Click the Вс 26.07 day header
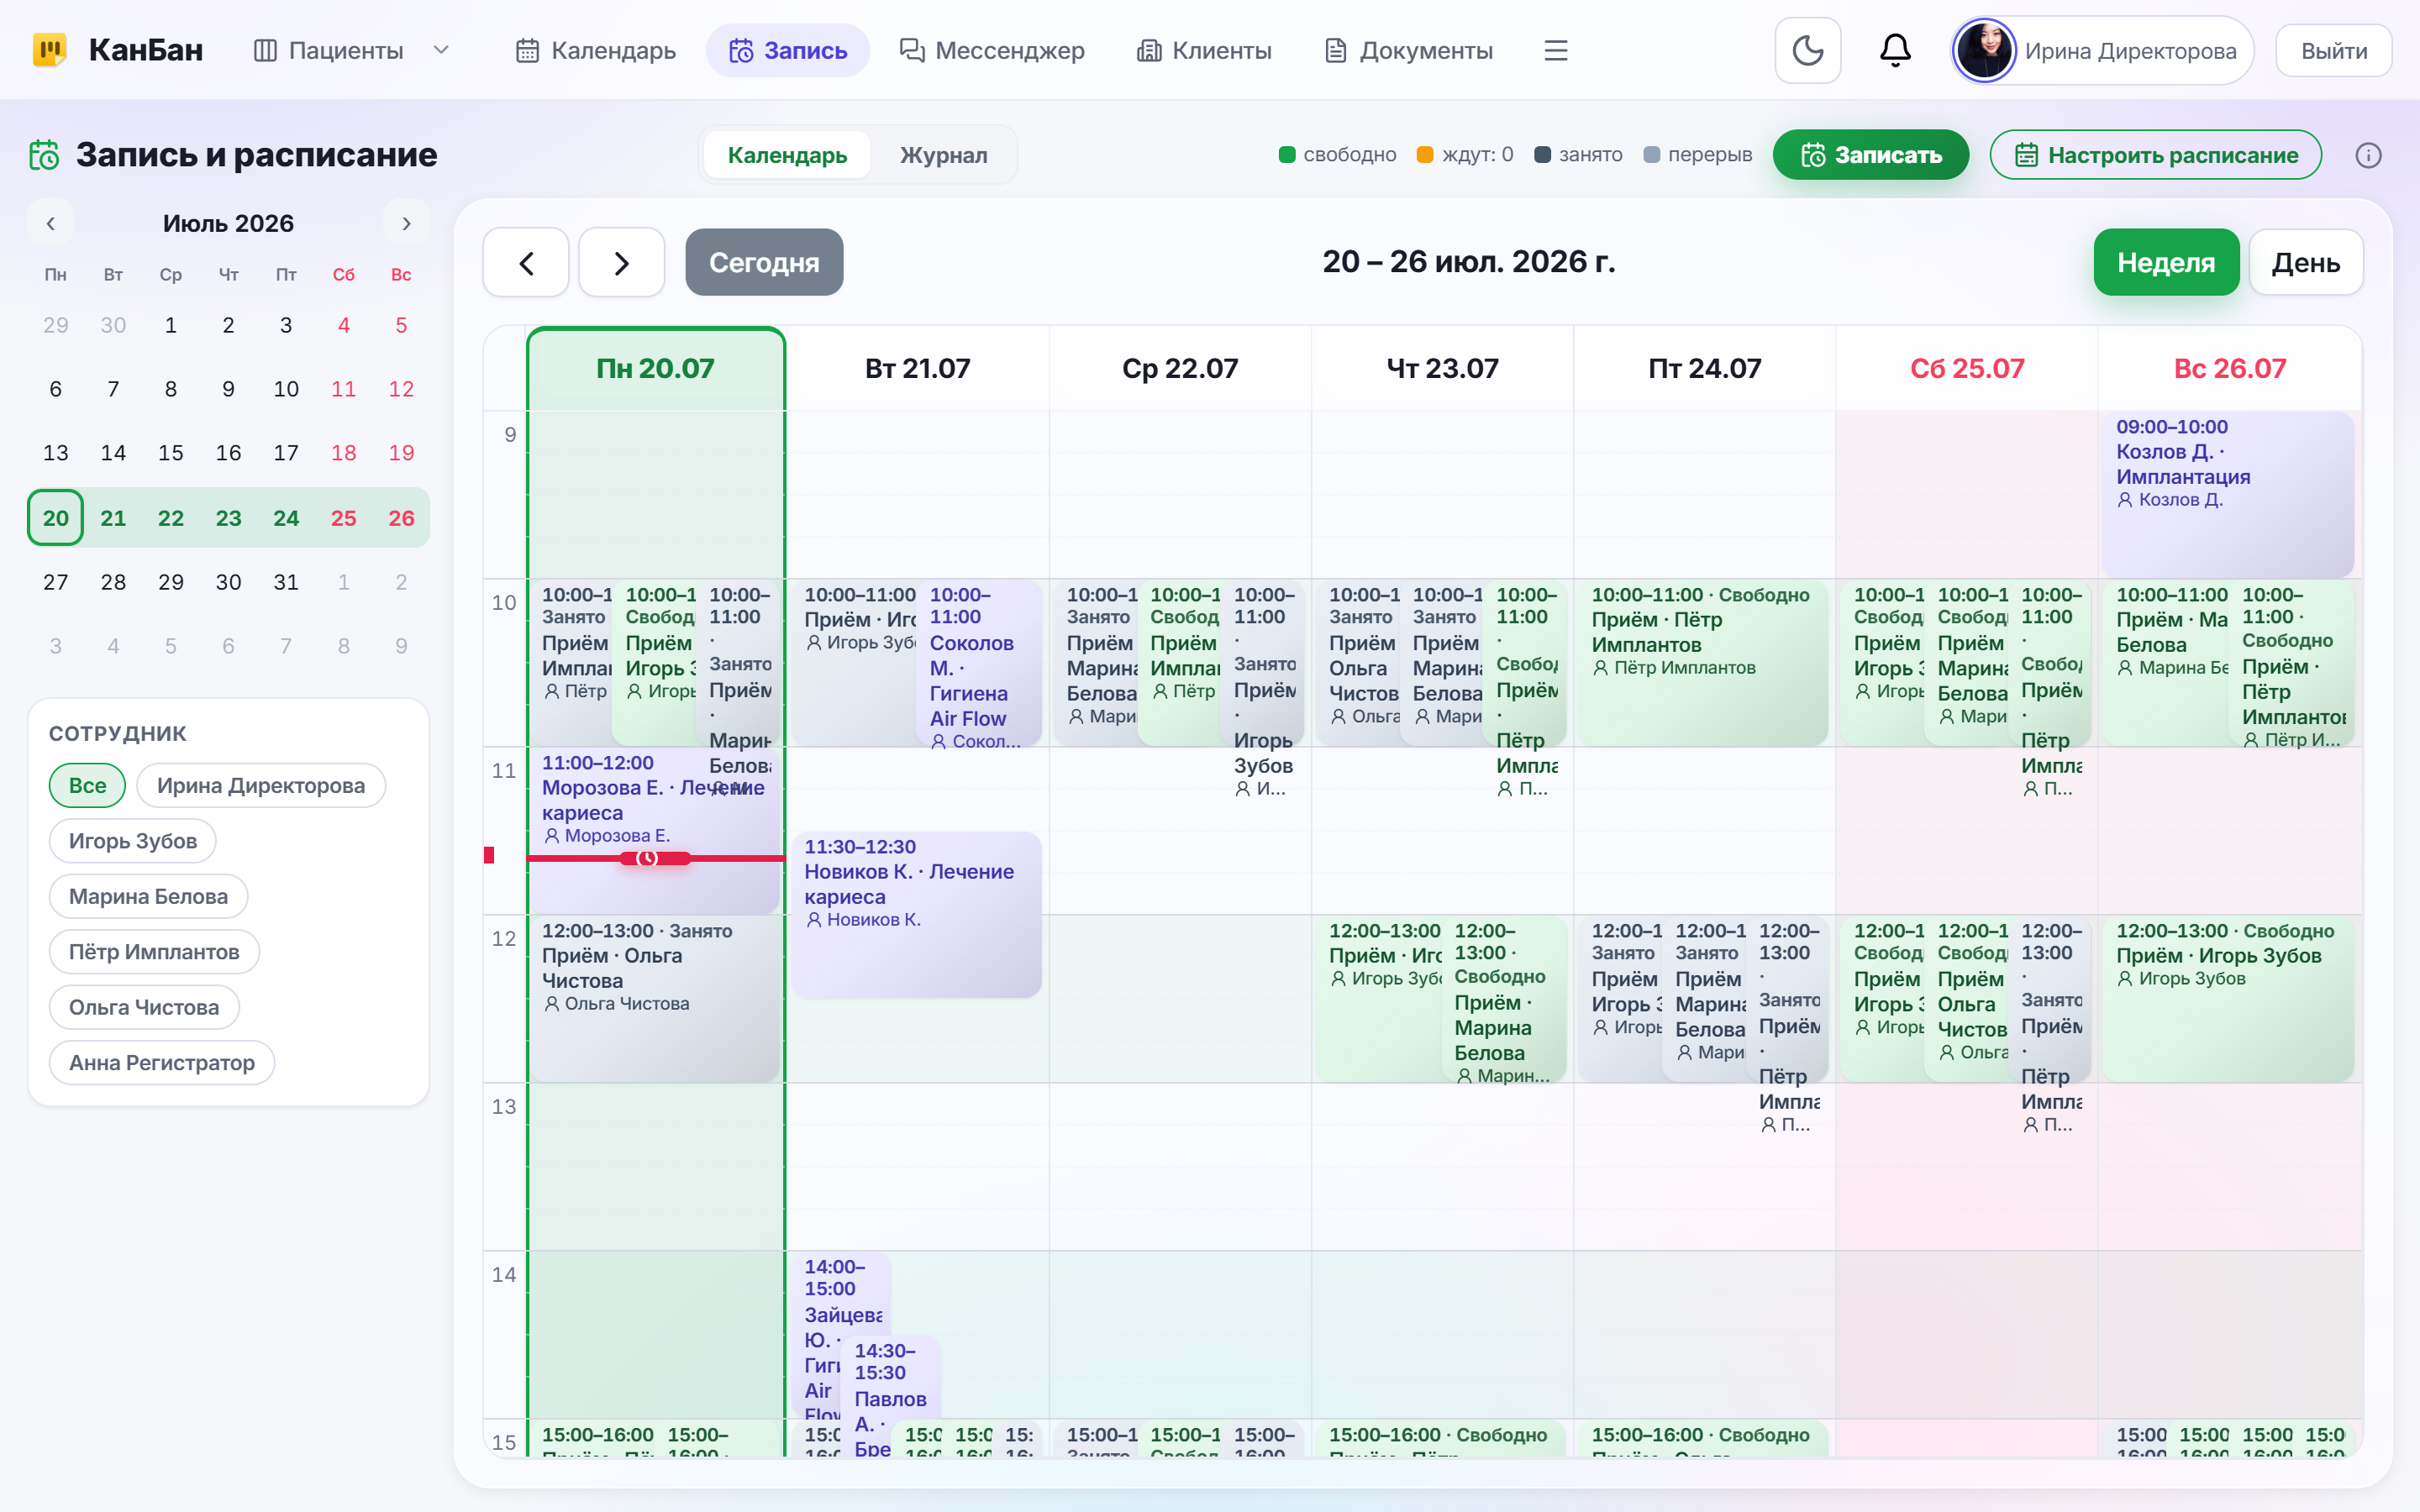The width and height of the screenshot is (2420, 1512). (2229, 368)
